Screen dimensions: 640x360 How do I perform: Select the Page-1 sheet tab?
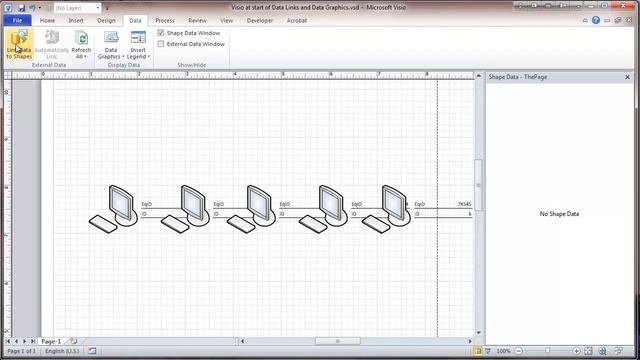click(x=51, y=341)
